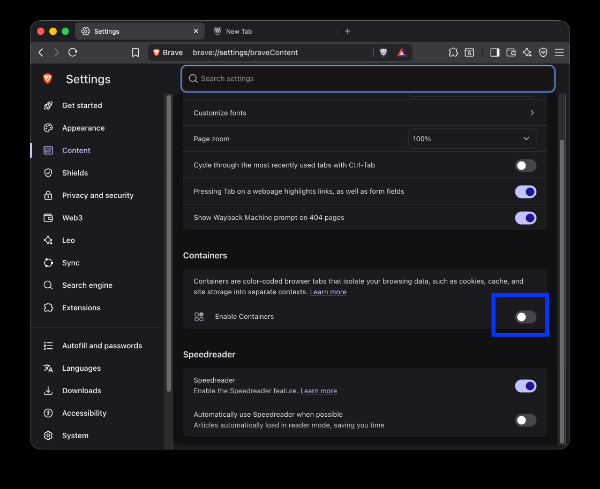Image resolution: width=600 pixels, height=489 pixels.
Task: Click the Privacy and security lock icon
Action: 48,196
